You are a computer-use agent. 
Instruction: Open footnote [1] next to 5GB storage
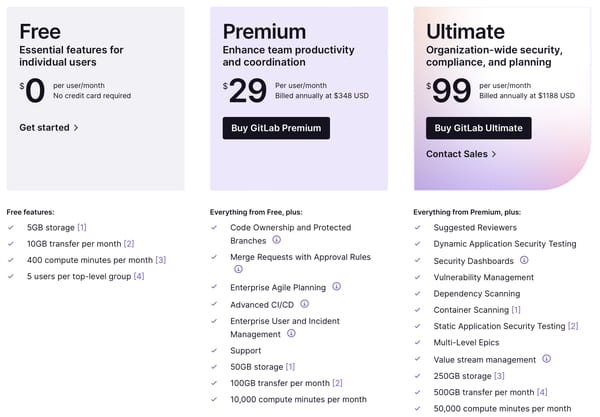82,228
